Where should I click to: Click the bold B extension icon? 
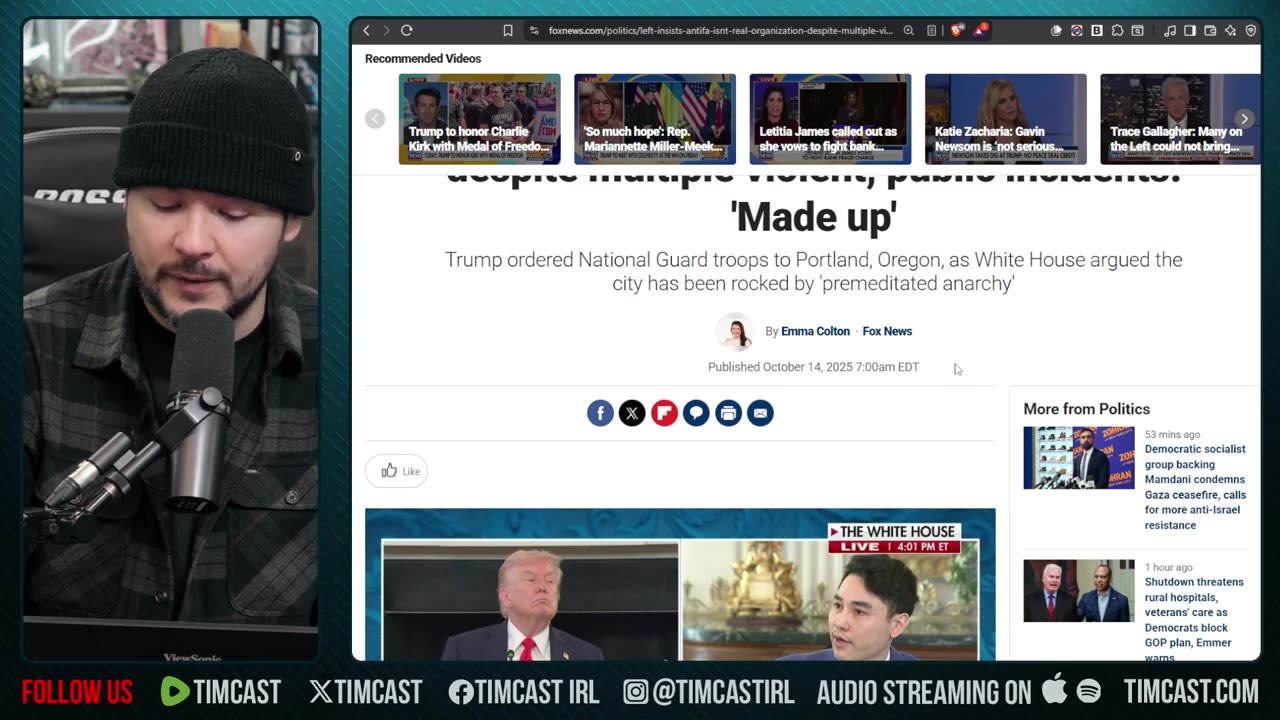tap(1097, 31)
